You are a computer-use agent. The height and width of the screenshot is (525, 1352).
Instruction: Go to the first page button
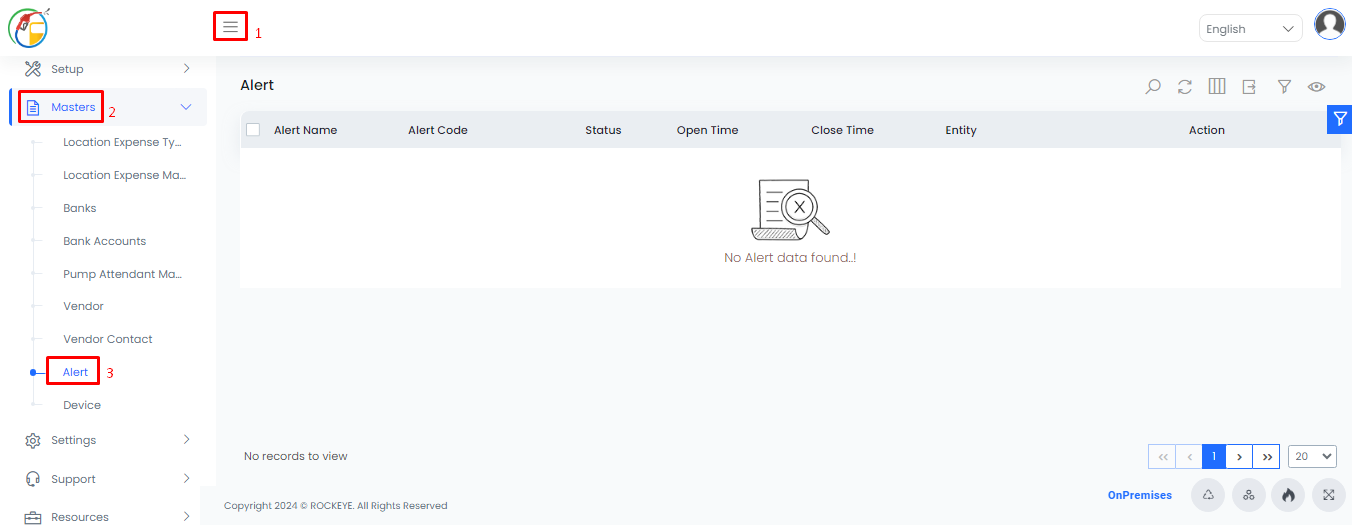pos(1162,456)
